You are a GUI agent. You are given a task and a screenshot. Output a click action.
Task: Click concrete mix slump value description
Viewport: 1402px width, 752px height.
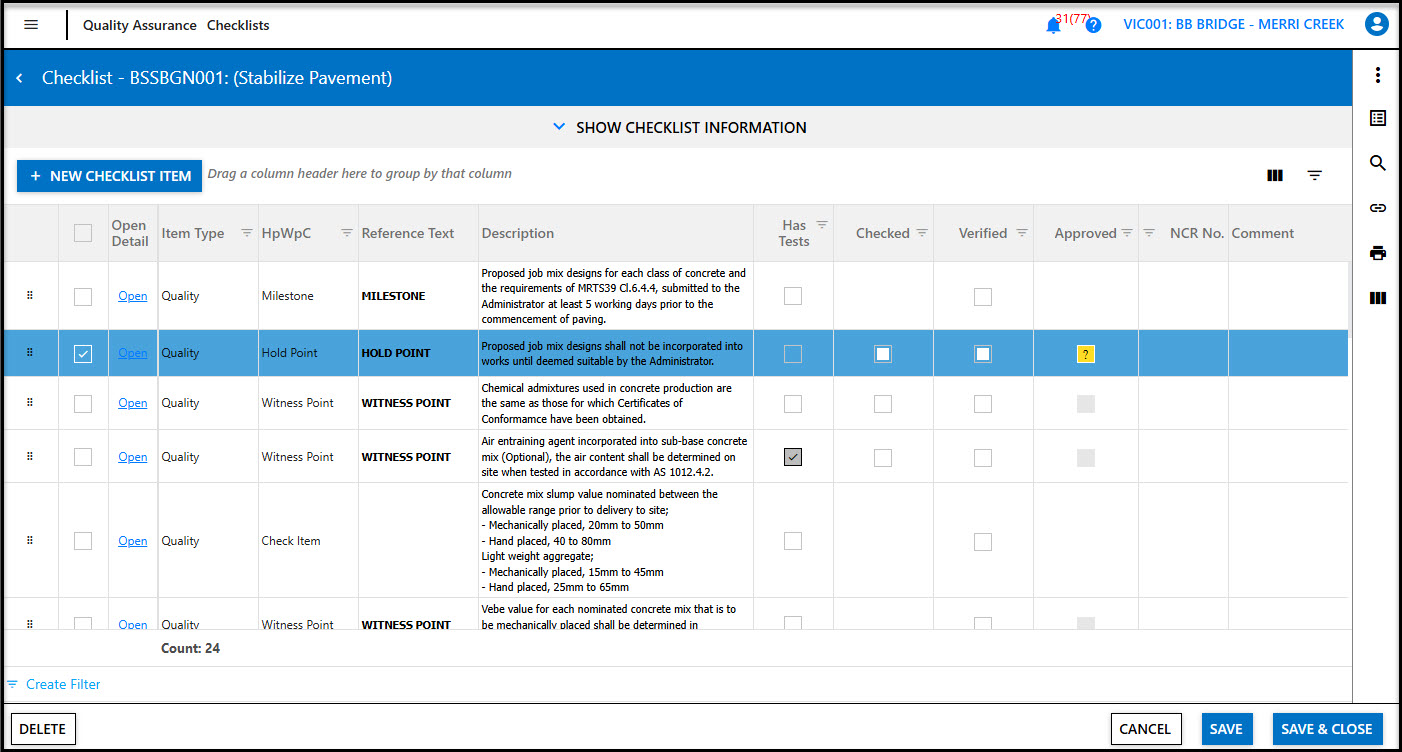(x=615, y=540)
